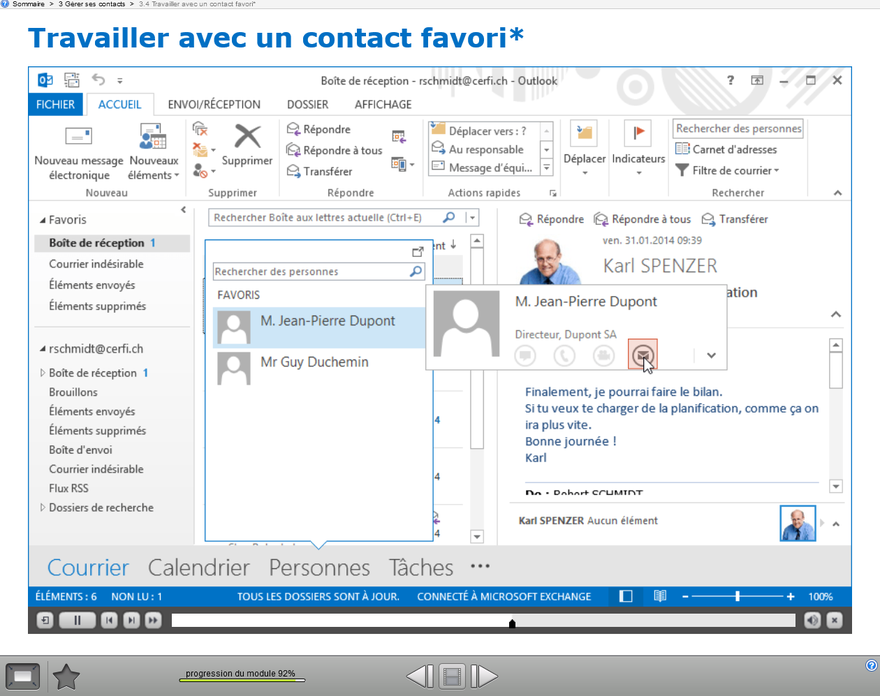The height and width of the screenshot is (696, 880).
Task: Click Transférer in the ribbon's Répondre group
Action: click(x=319, y=171)
